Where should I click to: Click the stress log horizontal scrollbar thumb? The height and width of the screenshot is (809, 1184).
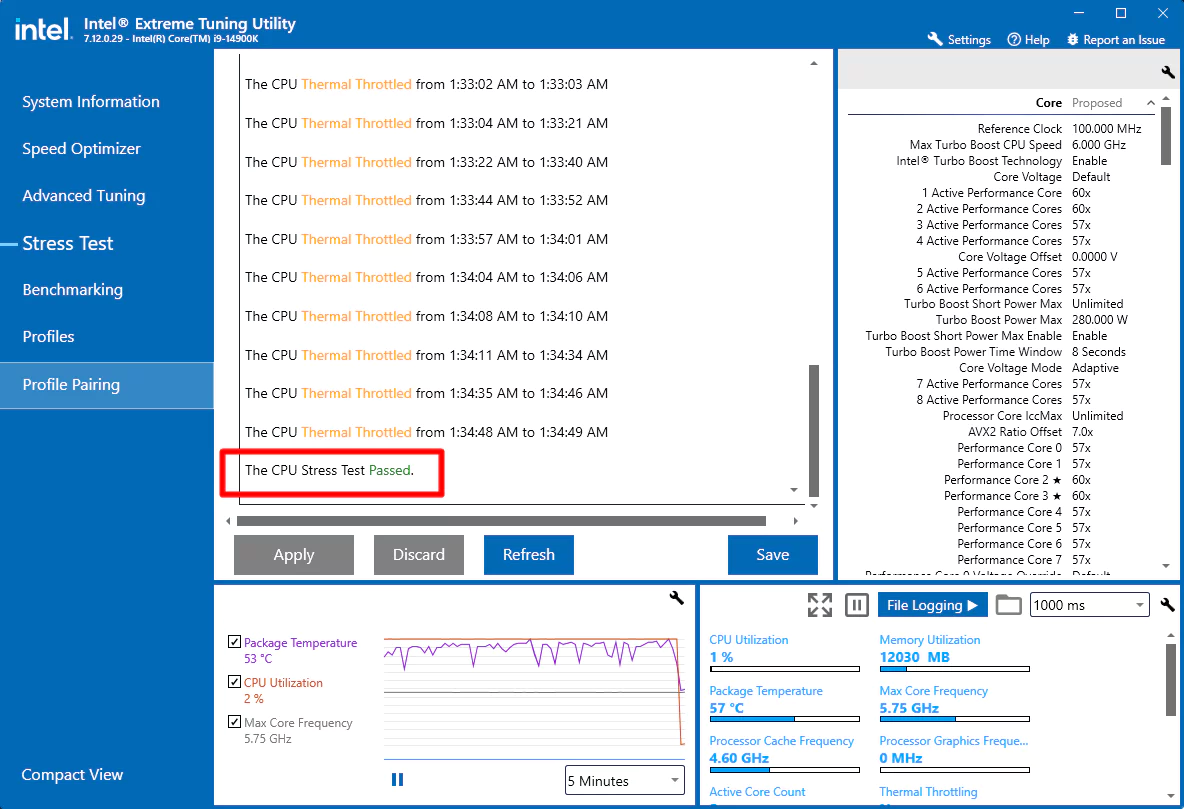pyautogui.click(x=501, y=520)
